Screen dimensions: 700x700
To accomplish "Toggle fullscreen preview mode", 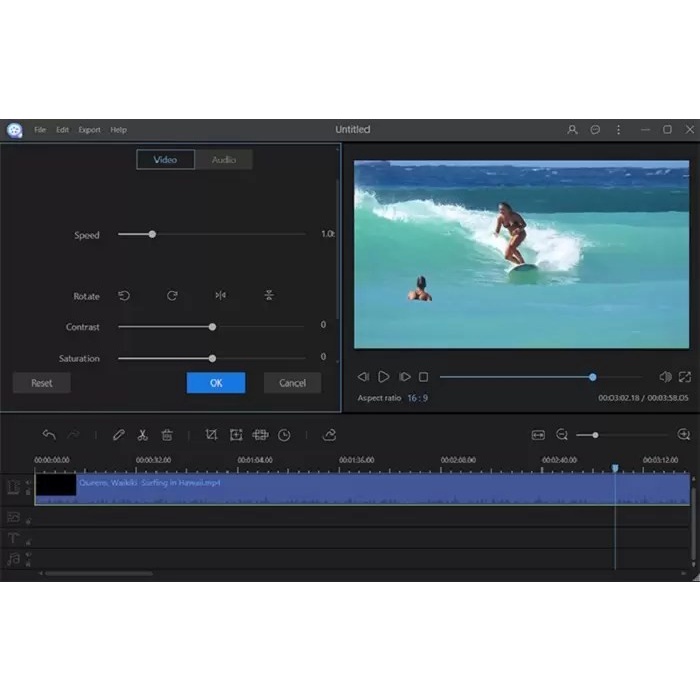I will (685, 377).
